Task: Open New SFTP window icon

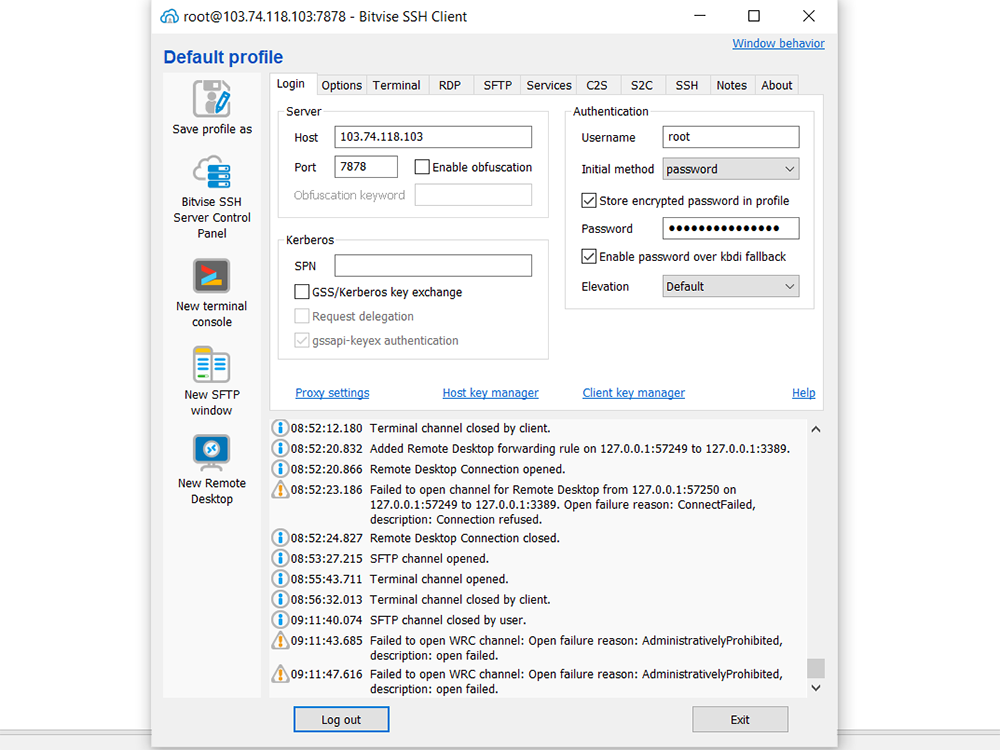Action: pyautogui.click(x=212, y=365)
